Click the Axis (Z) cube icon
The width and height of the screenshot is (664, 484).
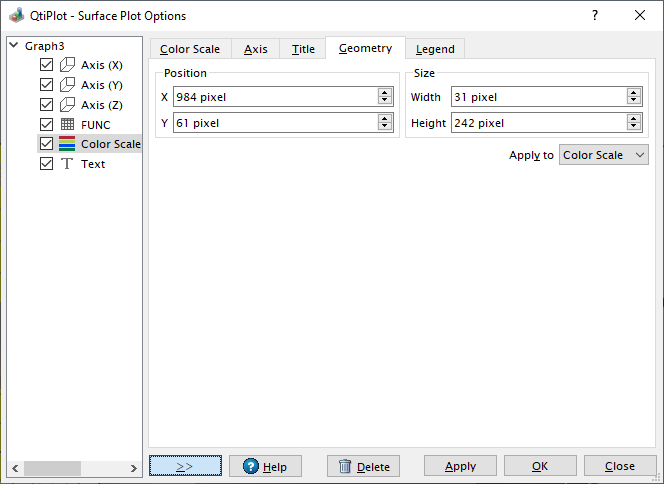pyautogui.click(x=67, y=105)
